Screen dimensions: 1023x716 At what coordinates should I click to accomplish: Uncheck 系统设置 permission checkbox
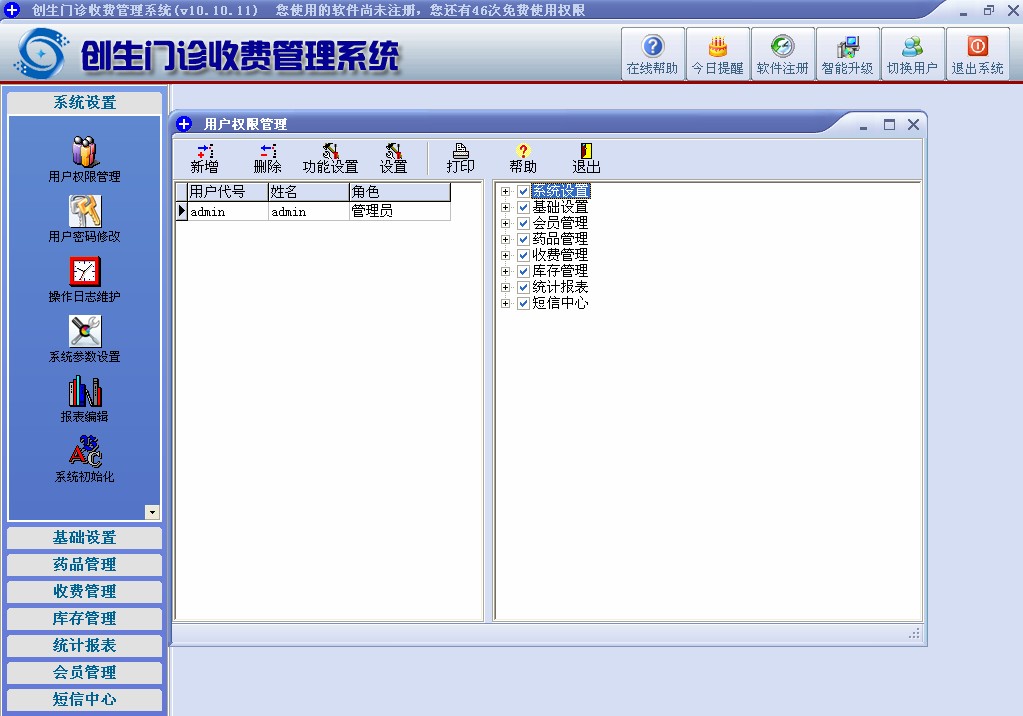coord(523,191)
